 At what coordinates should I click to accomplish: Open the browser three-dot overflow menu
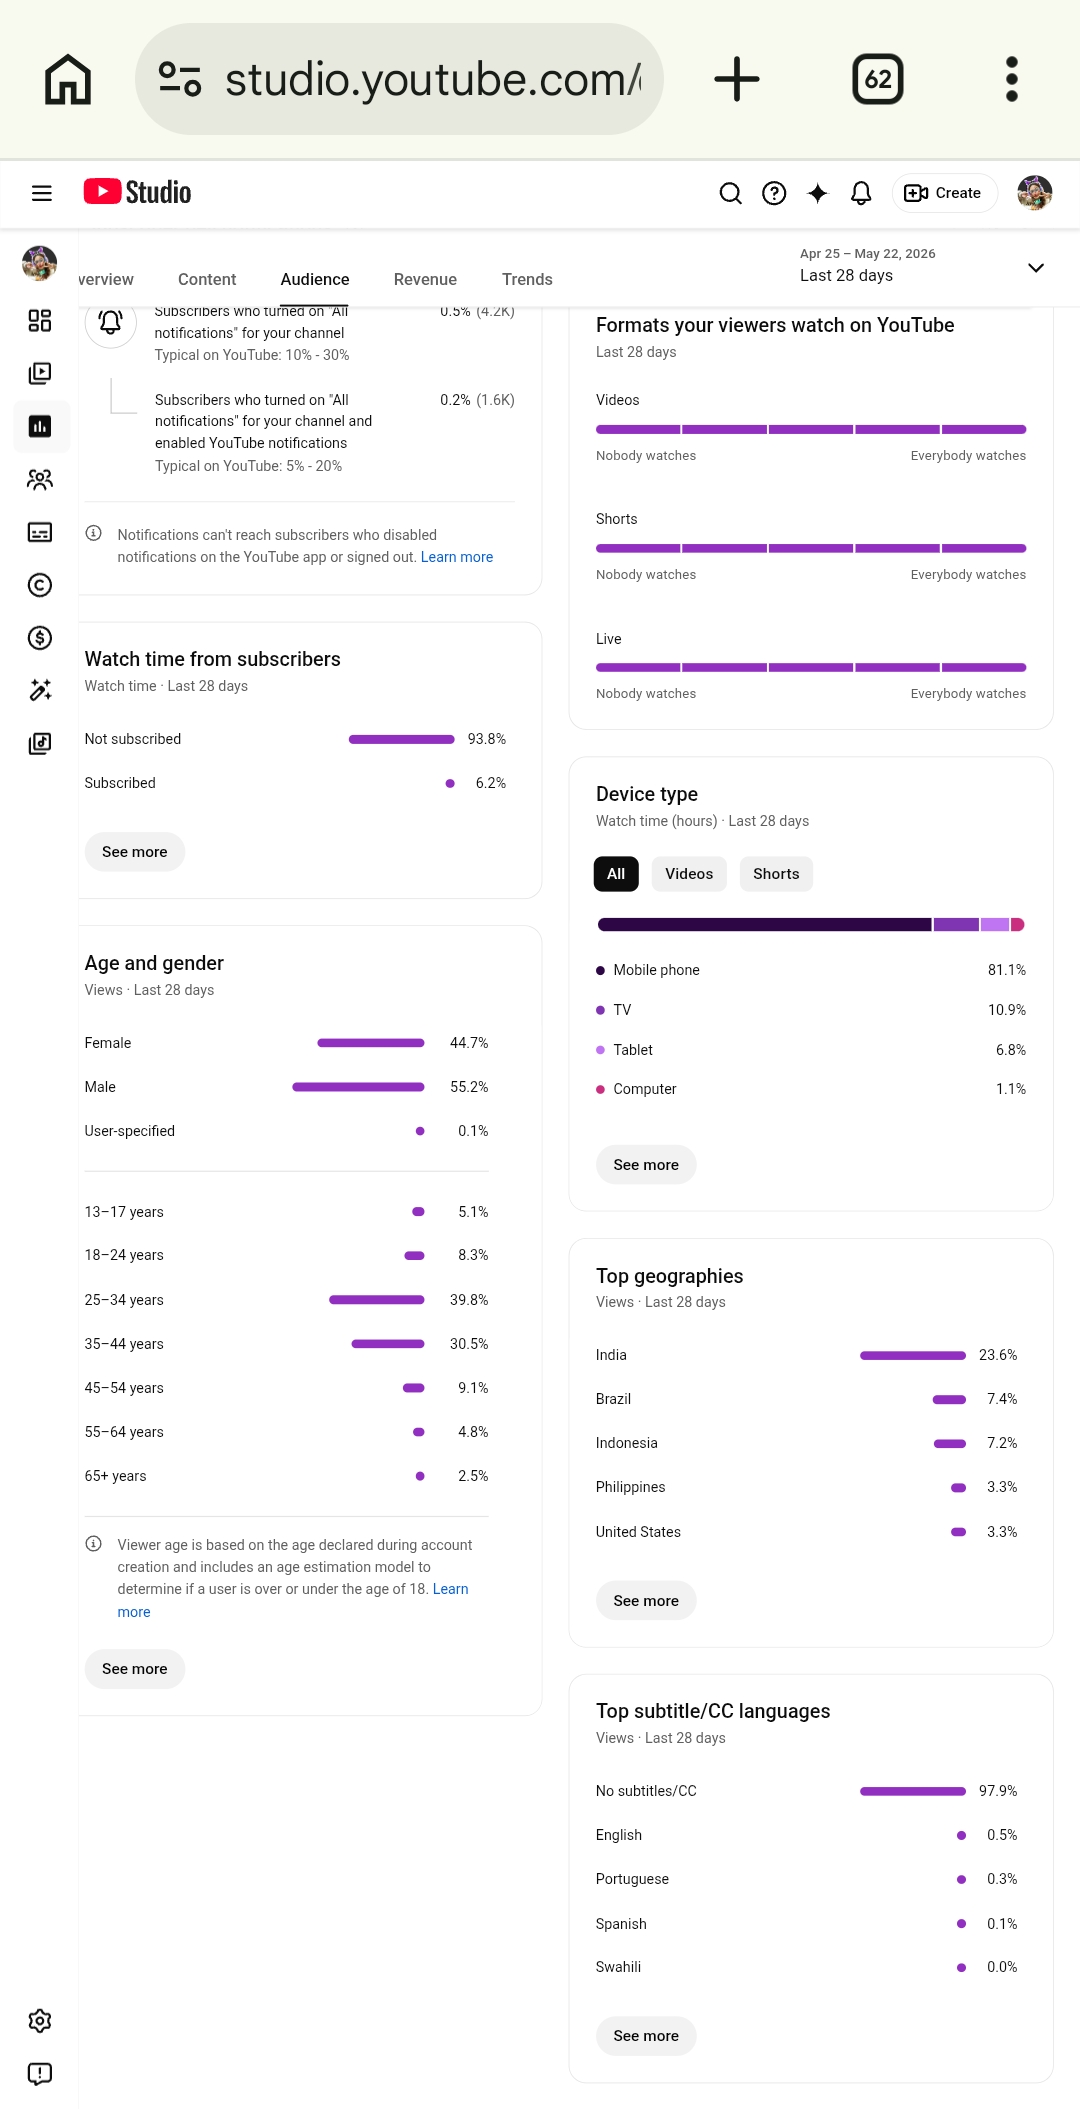[x=1012, y=79]
